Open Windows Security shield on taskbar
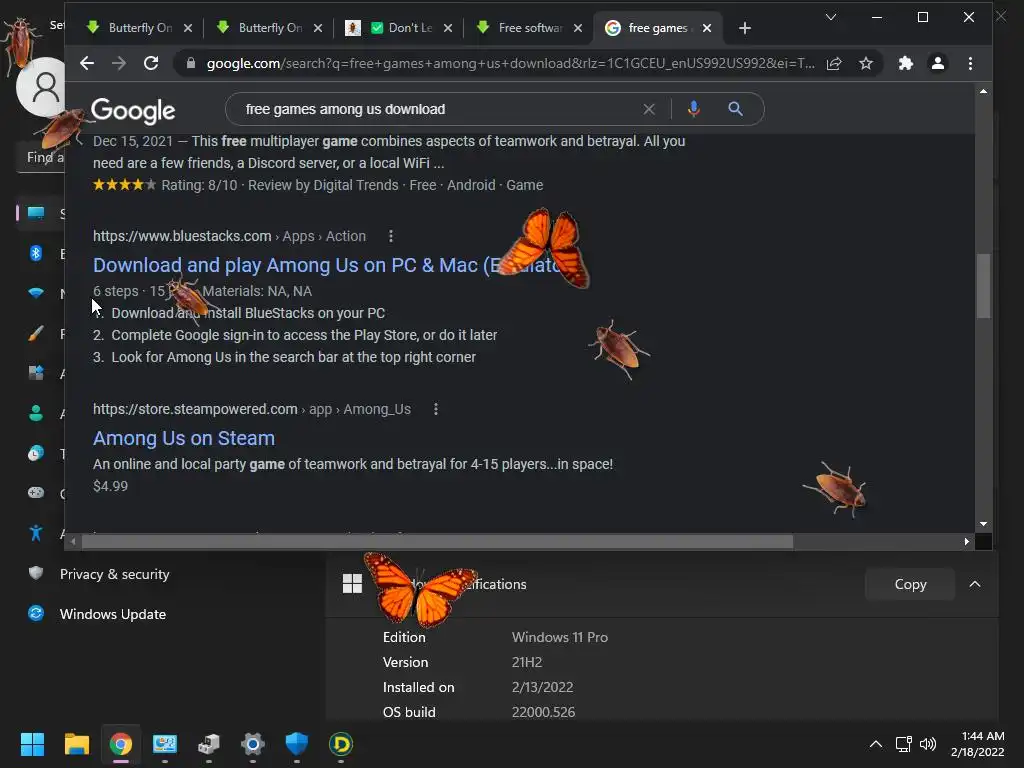 click(296, 744)
